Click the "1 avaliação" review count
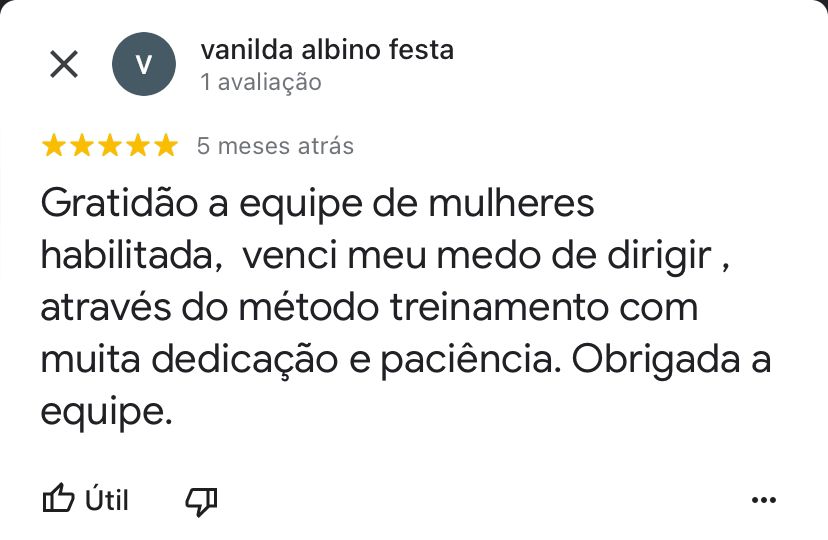Screen dimensions: 828x540 tap(261, 82)
